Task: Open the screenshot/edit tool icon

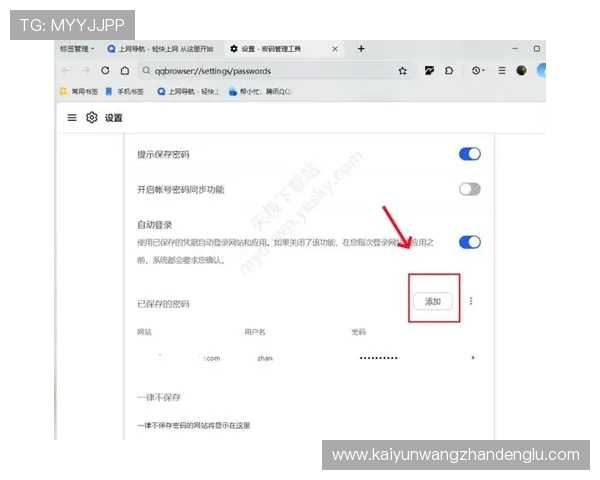Action: pyautogui.click(x=429, y=70)
